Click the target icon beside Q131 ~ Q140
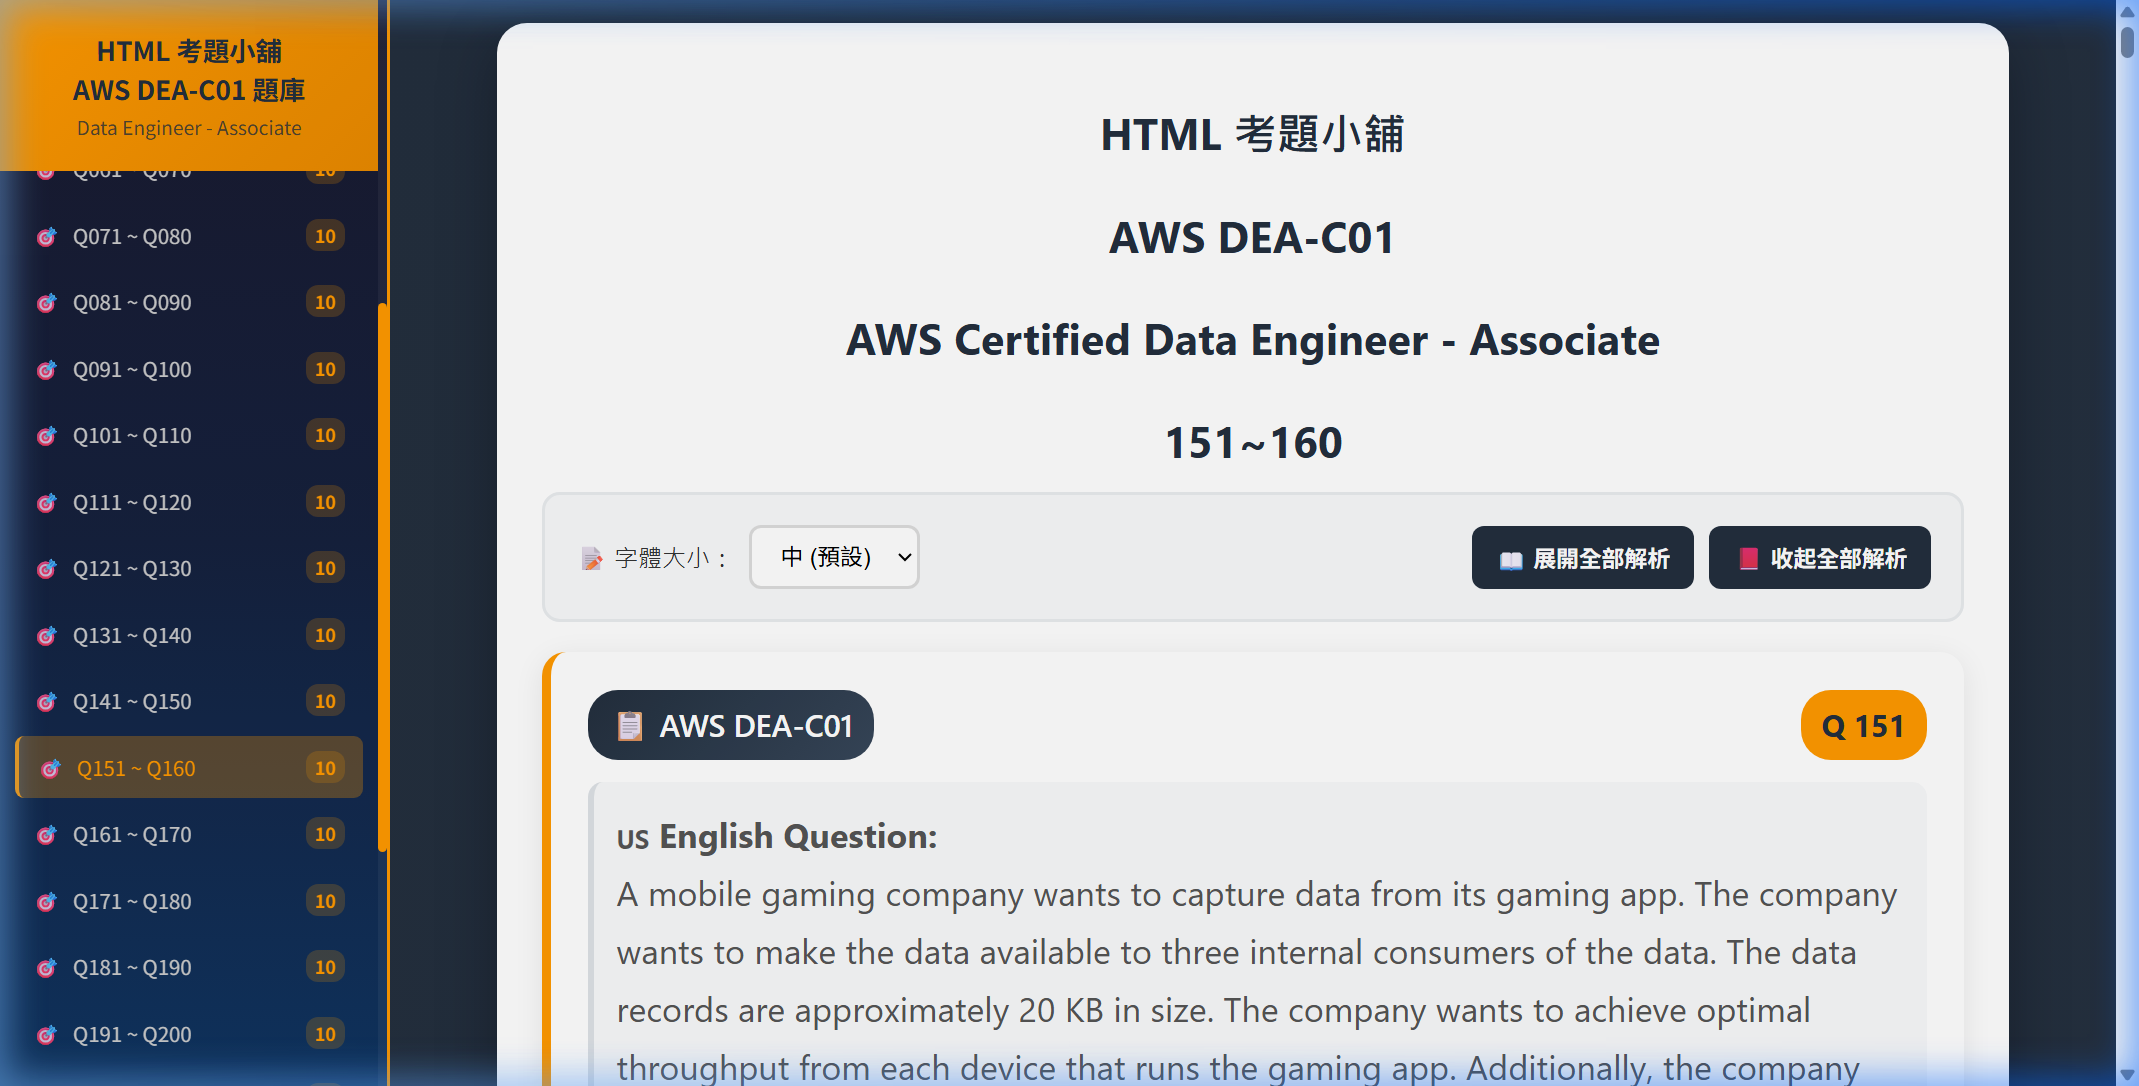2139x1086 pixels. [47, 636]
